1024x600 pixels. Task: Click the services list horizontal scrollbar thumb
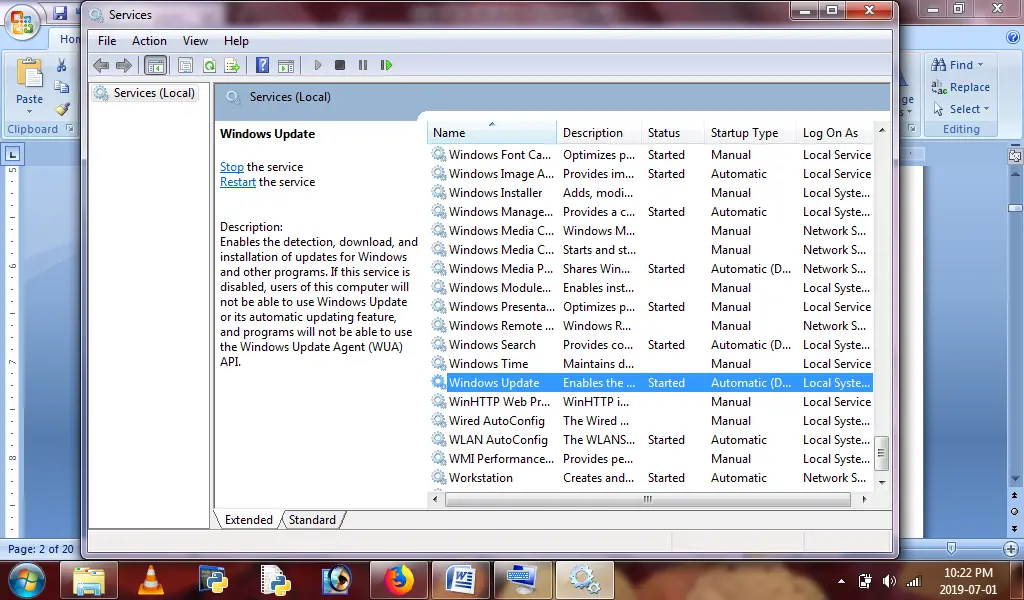click(648, 499)
